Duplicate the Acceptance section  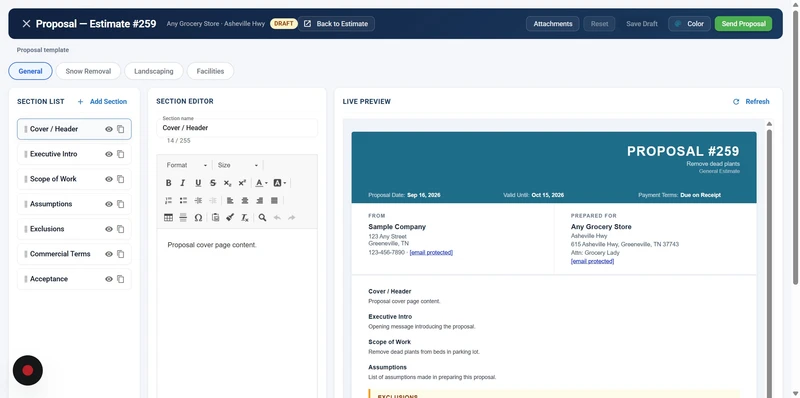coord(120,279)
